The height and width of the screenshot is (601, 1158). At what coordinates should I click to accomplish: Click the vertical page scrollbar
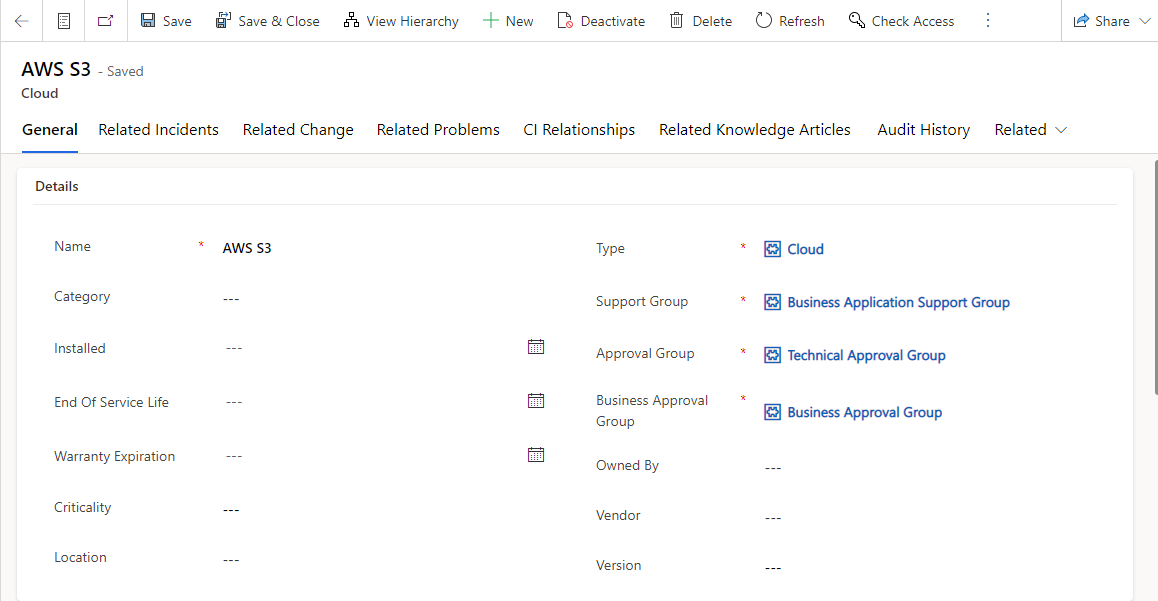1156,277
